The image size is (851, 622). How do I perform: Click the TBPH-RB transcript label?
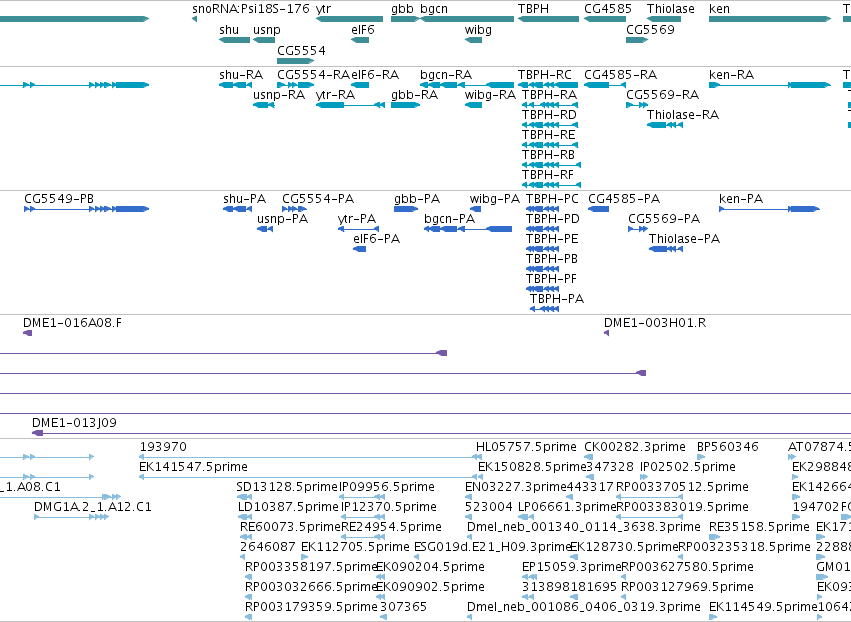[548, 155]
